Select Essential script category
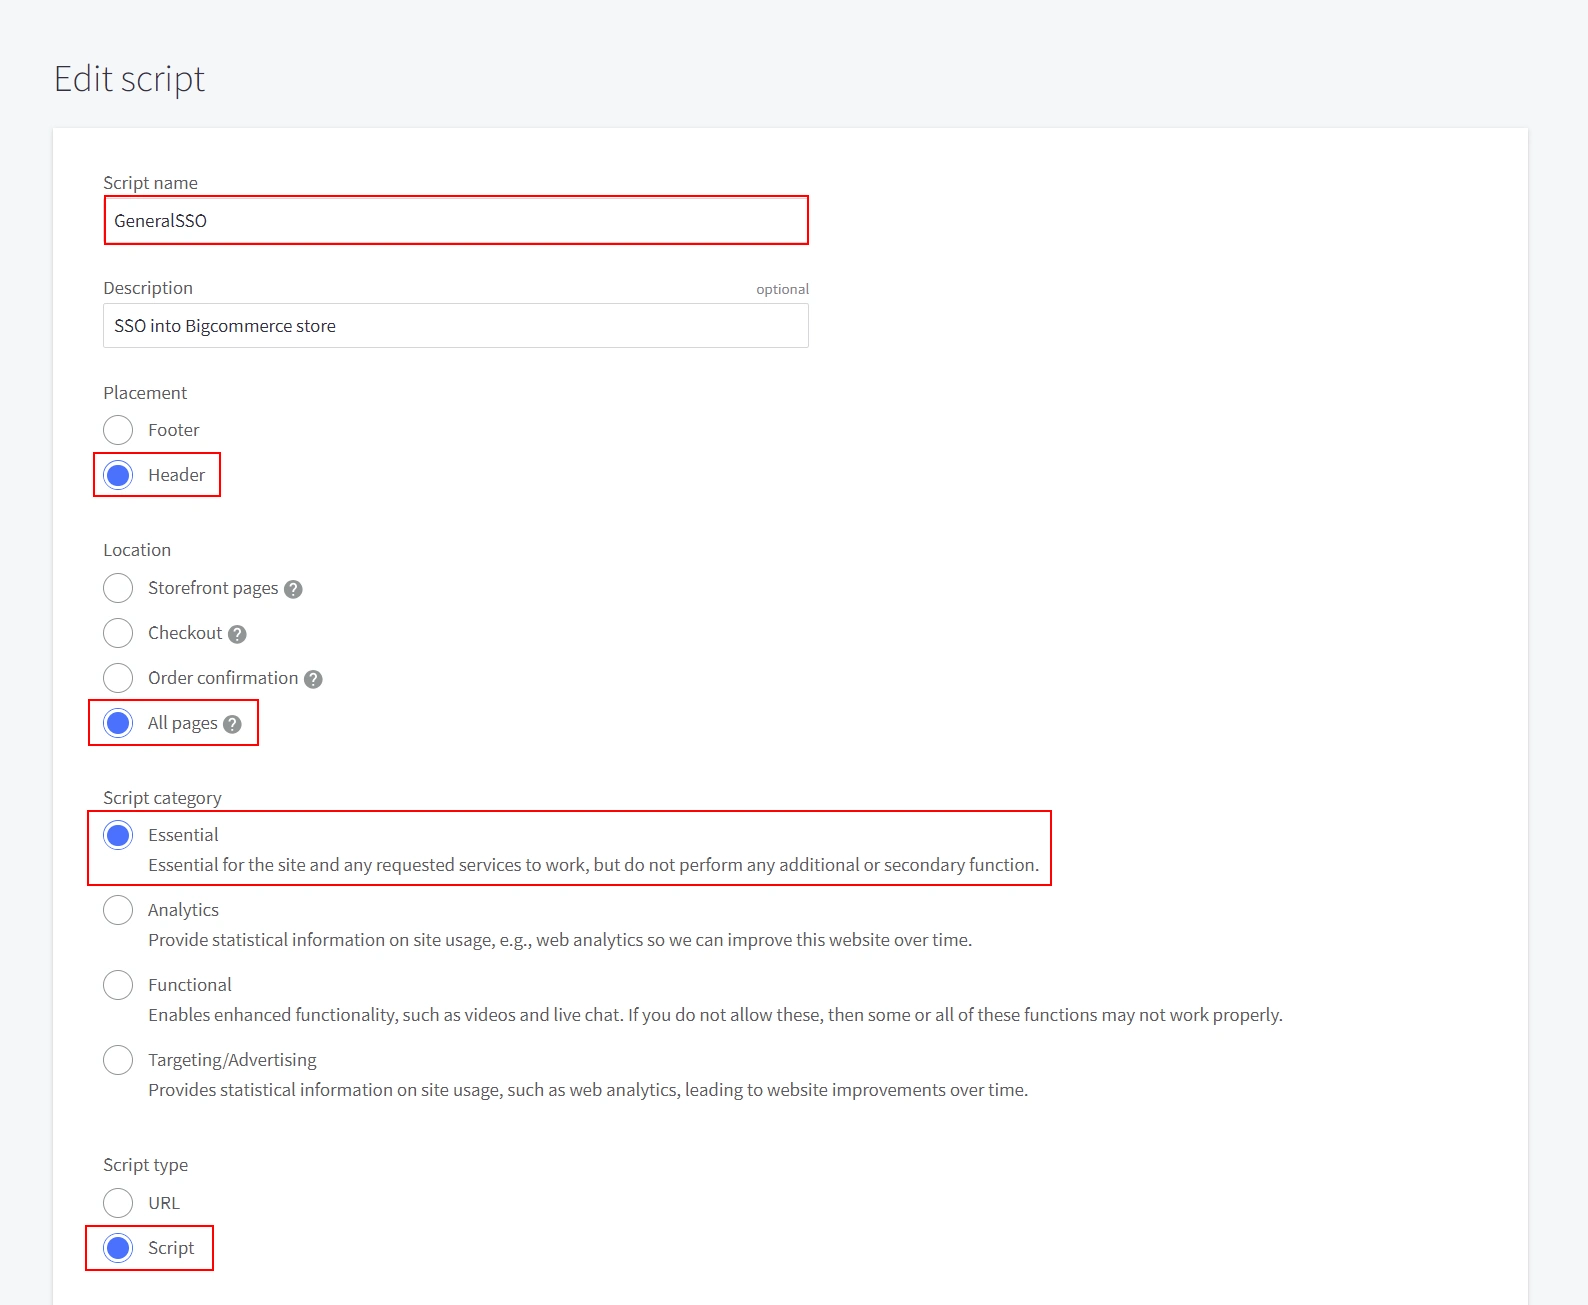 118,835
